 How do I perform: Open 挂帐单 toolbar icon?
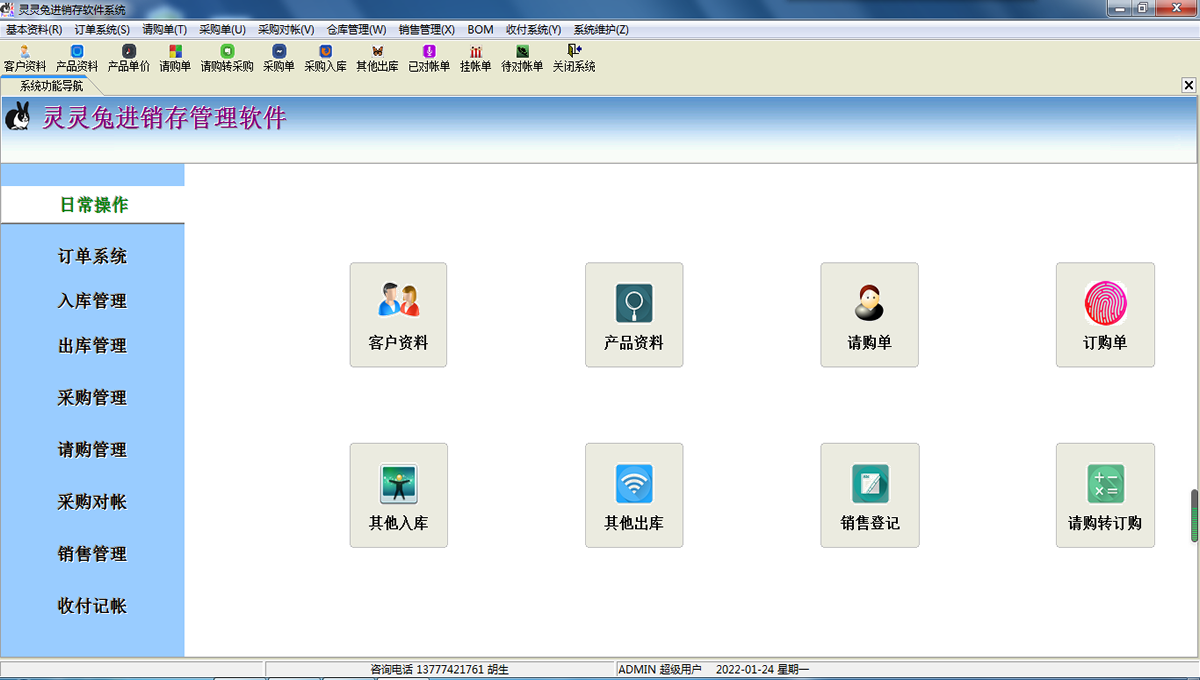click(x=476, y=59)
